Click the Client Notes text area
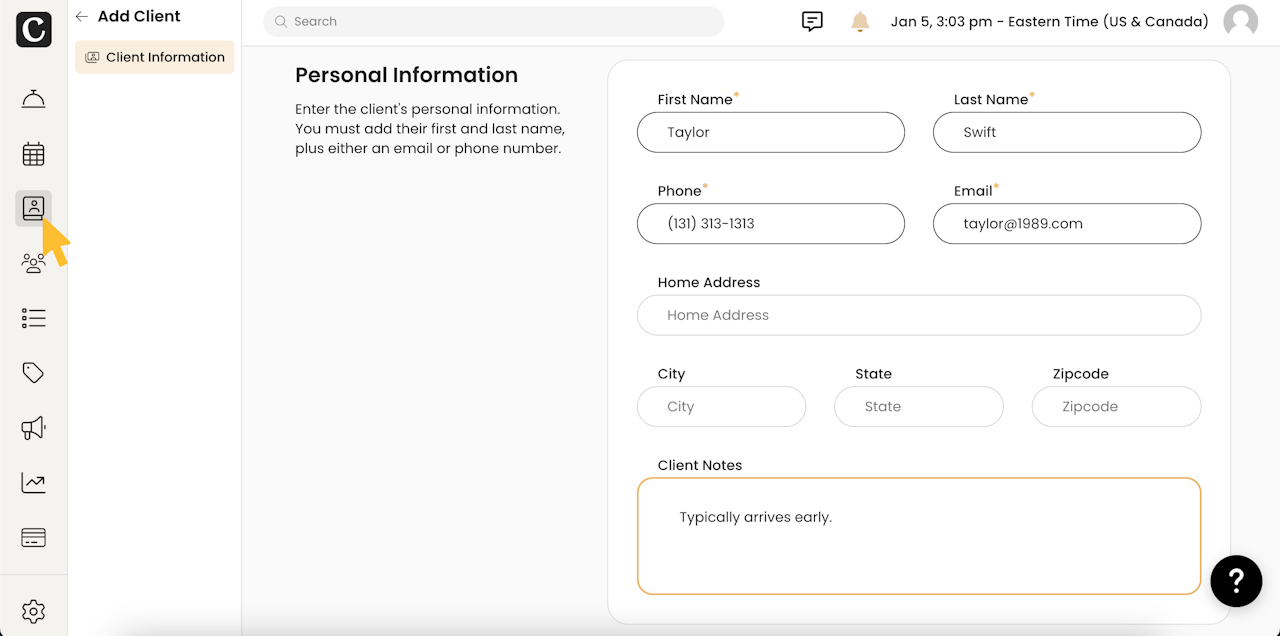1280x636 pixels. [x=918, y=536]
